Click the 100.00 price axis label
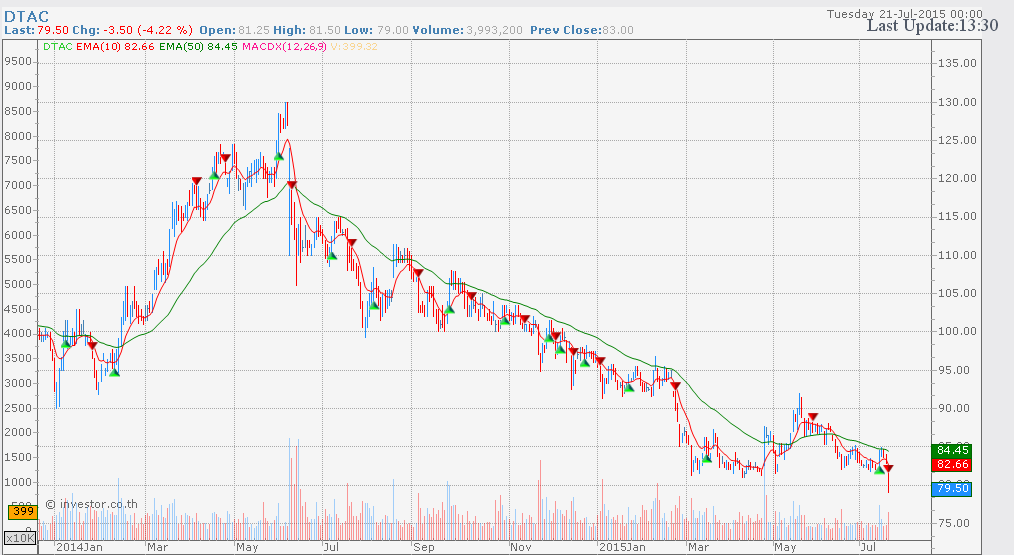This screenshot has width=1014, height=555. tap(957, 331)
